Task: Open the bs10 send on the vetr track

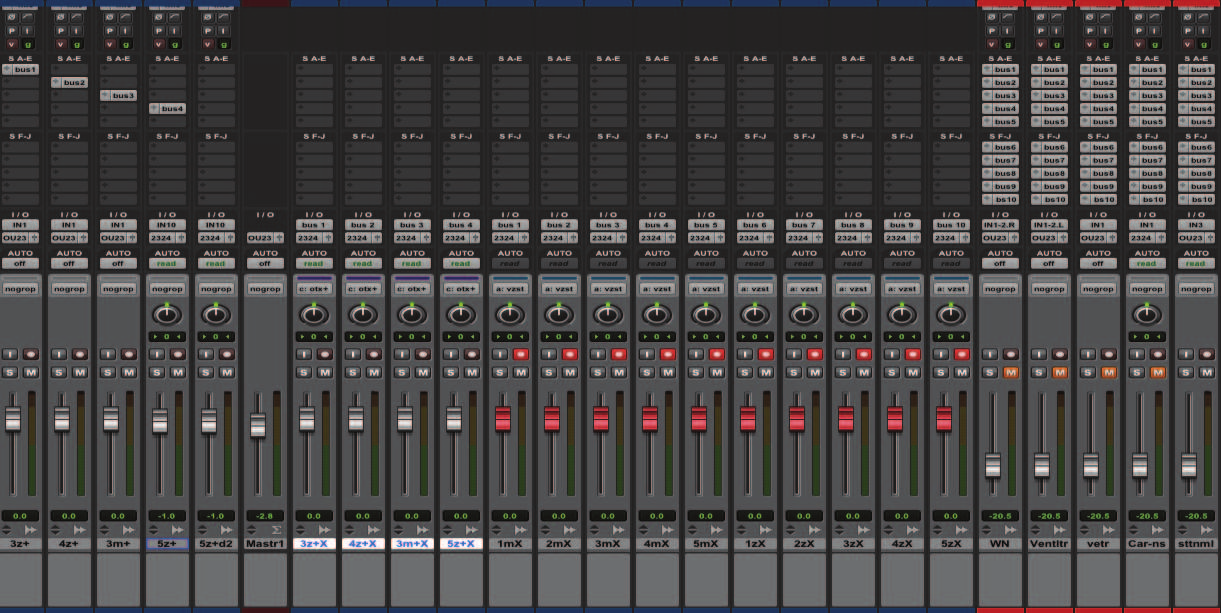Action: pos(1098,200)
